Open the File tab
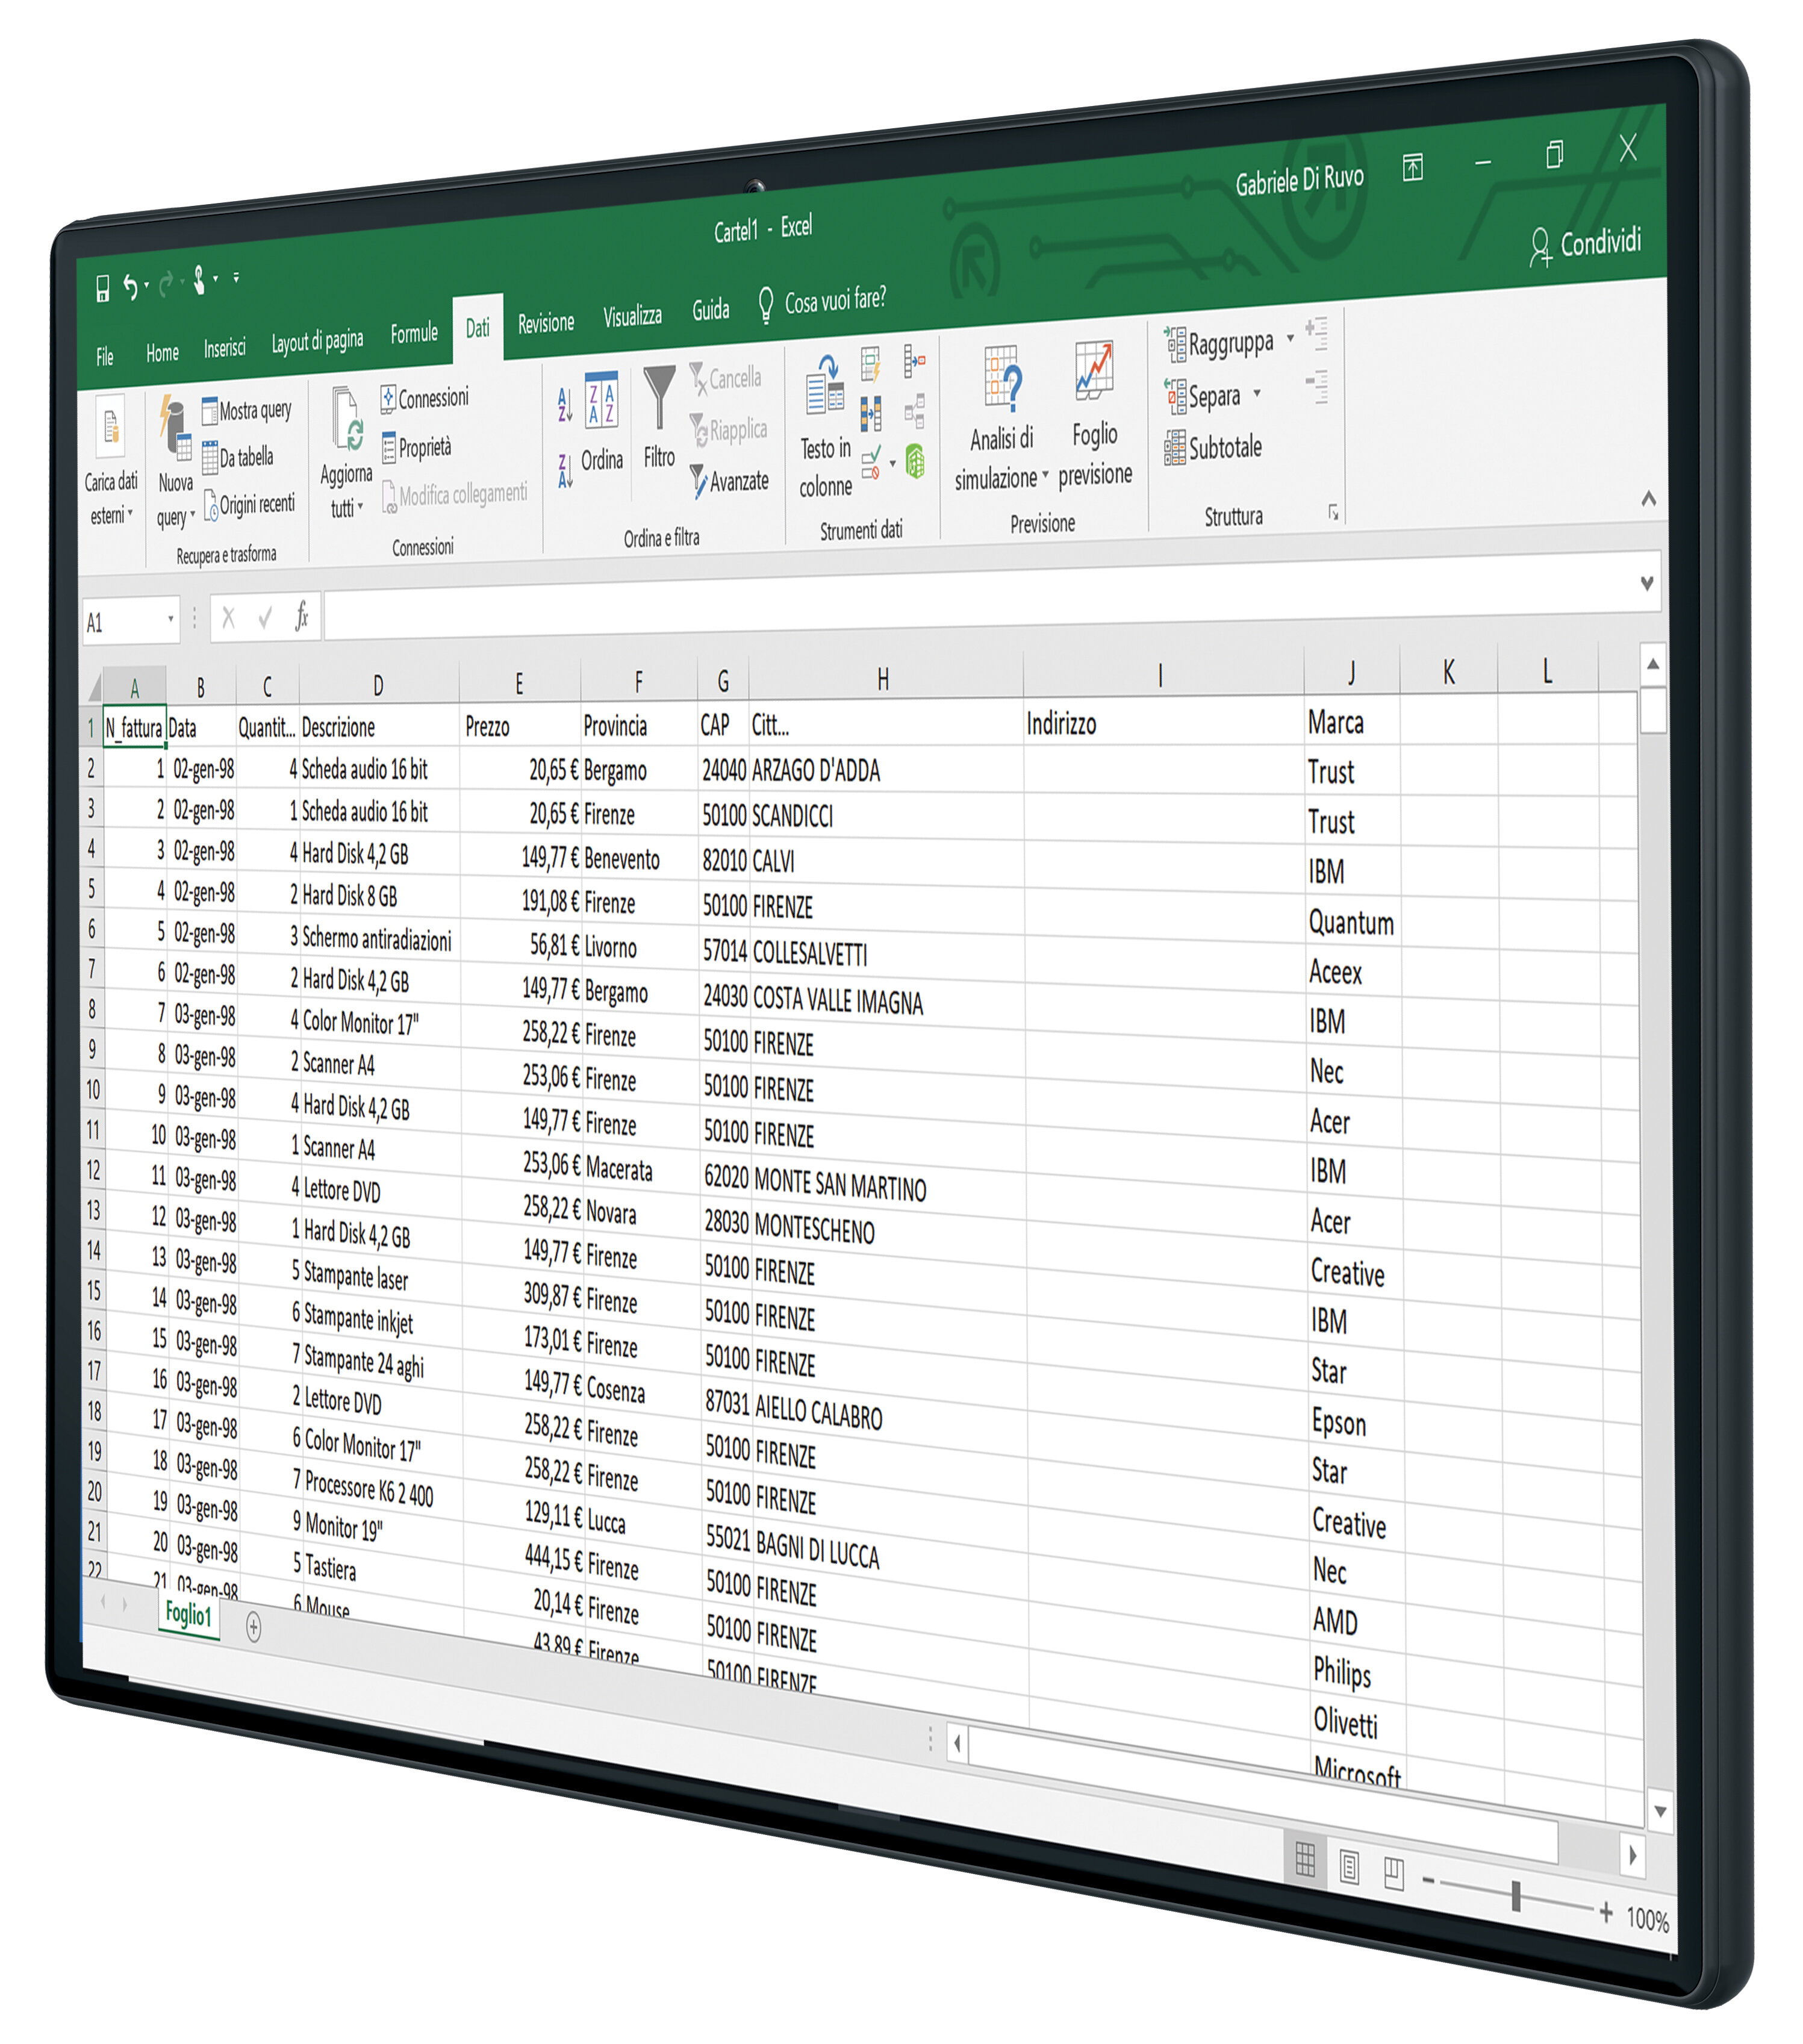The width and height of the screenshot is (1803, 2044). [105, 357]
